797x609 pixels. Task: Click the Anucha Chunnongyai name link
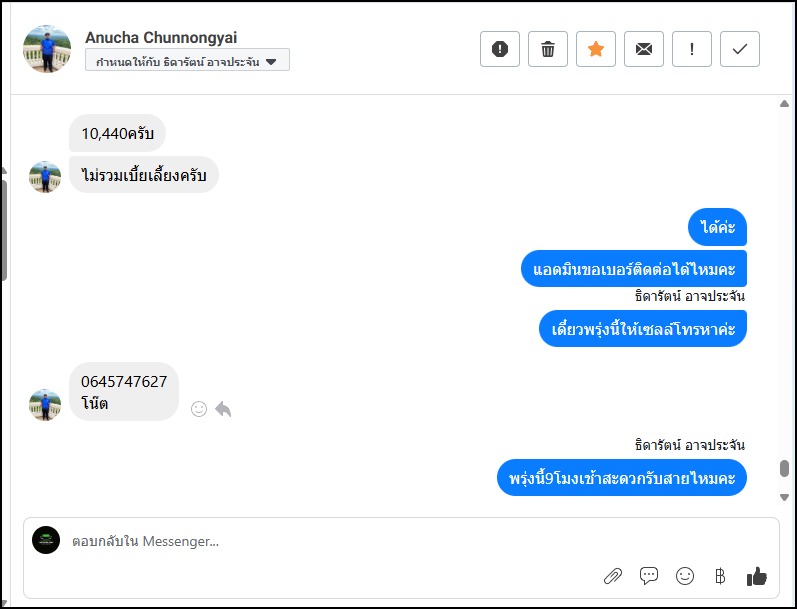click(161, 37)
